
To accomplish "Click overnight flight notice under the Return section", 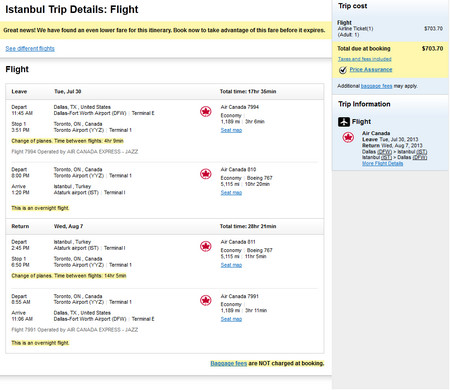I will (x=40, y=343).
